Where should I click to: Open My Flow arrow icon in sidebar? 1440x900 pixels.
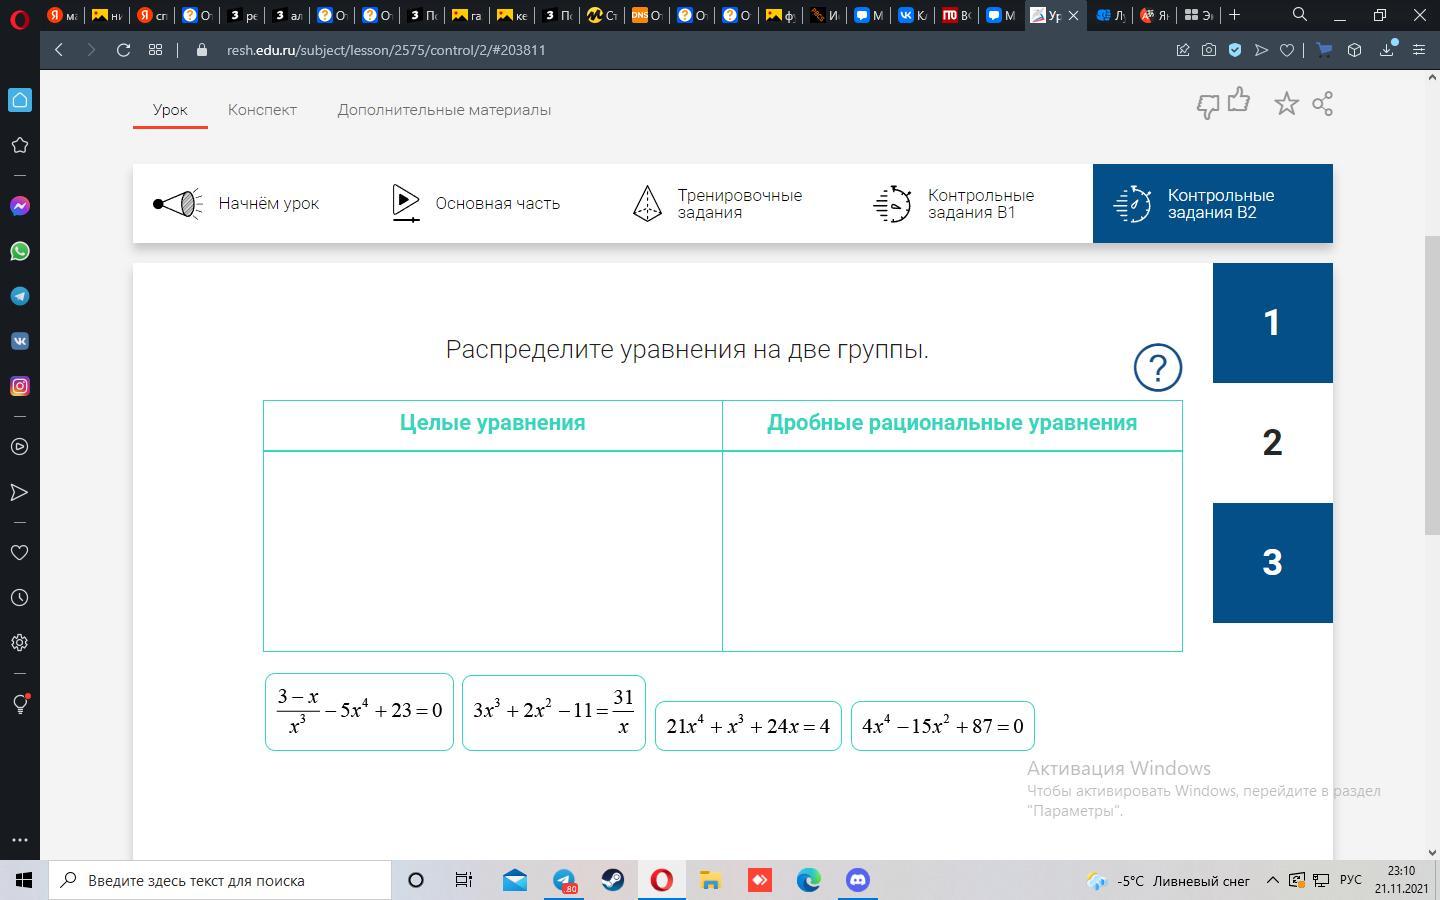pos(20,492)
